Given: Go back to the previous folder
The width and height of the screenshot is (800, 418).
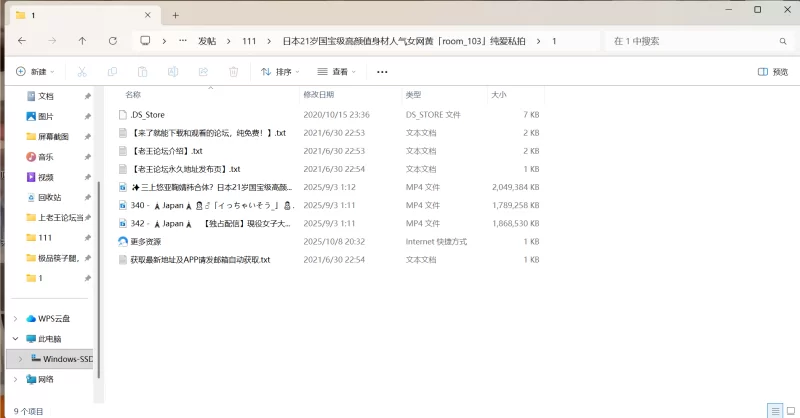Looking at the screenshot, I should (22, 41).
